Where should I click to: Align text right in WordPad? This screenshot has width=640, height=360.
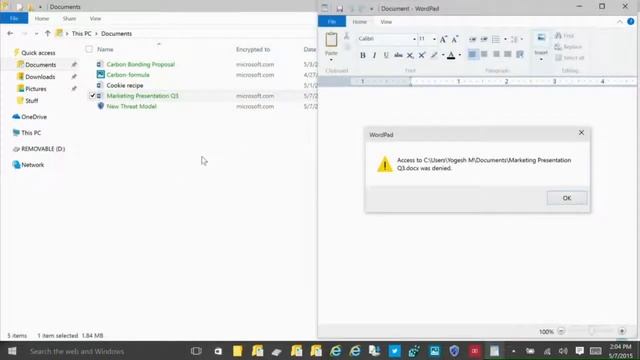pos(496,54)
